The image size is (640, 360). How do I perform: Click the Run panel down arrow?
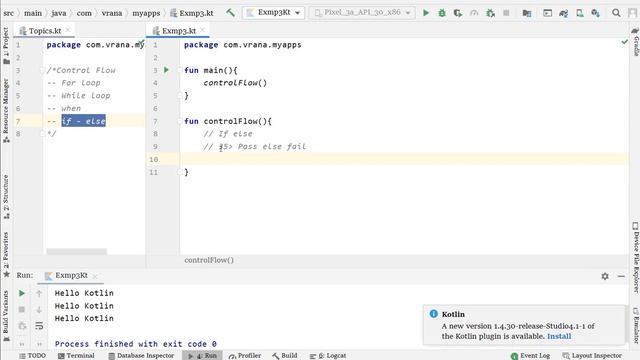39,310
